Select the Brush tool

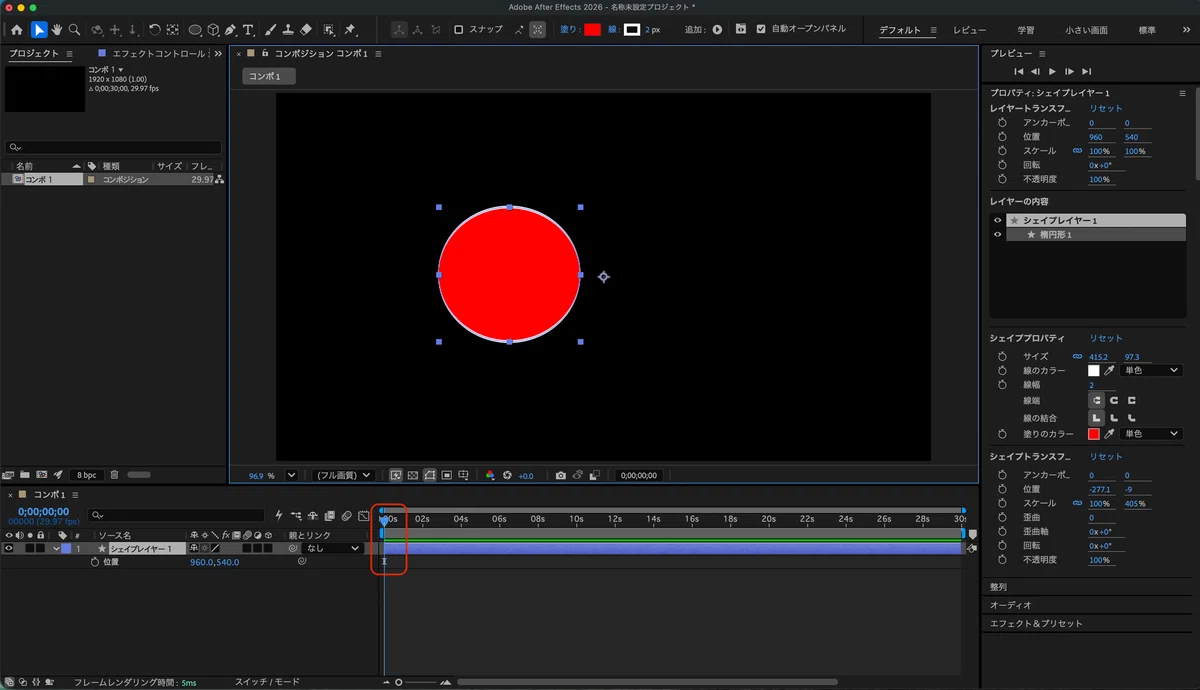[270, 30]
